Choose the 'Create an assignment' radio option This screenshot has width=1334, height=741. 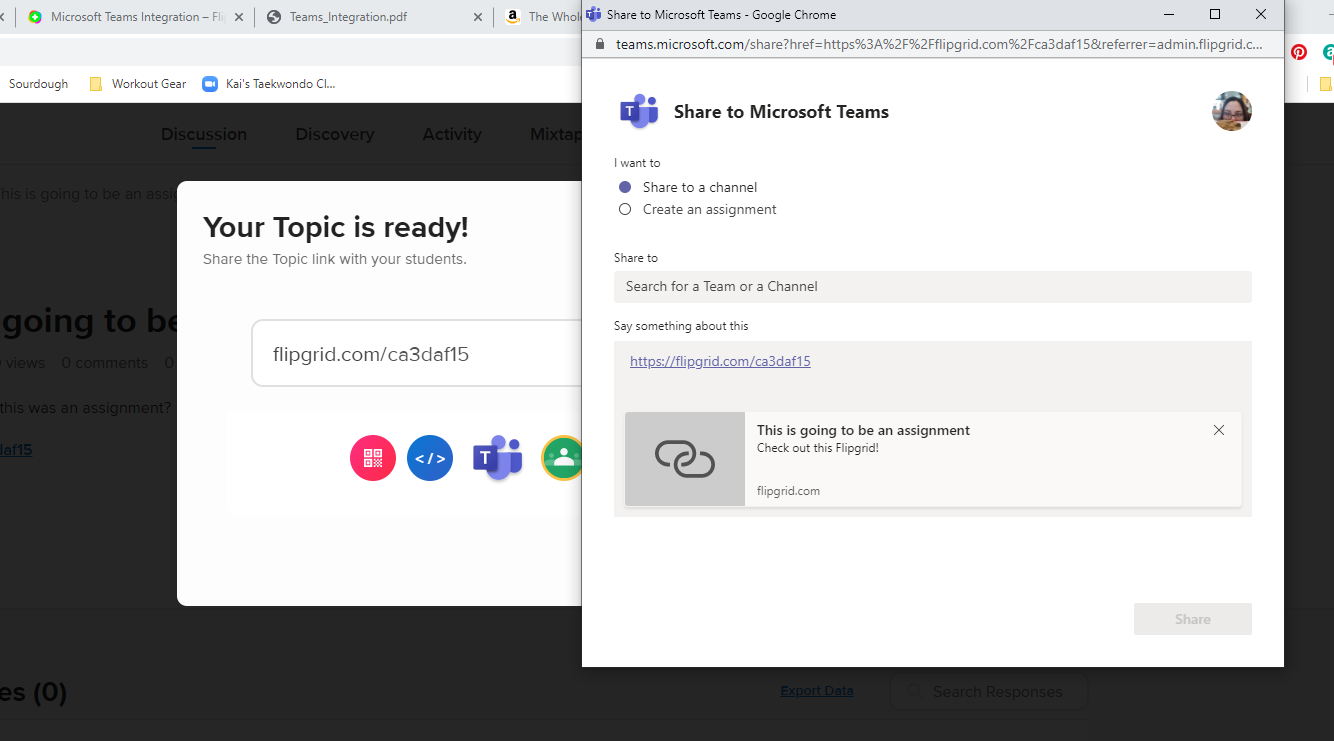(x=625, y=209)
